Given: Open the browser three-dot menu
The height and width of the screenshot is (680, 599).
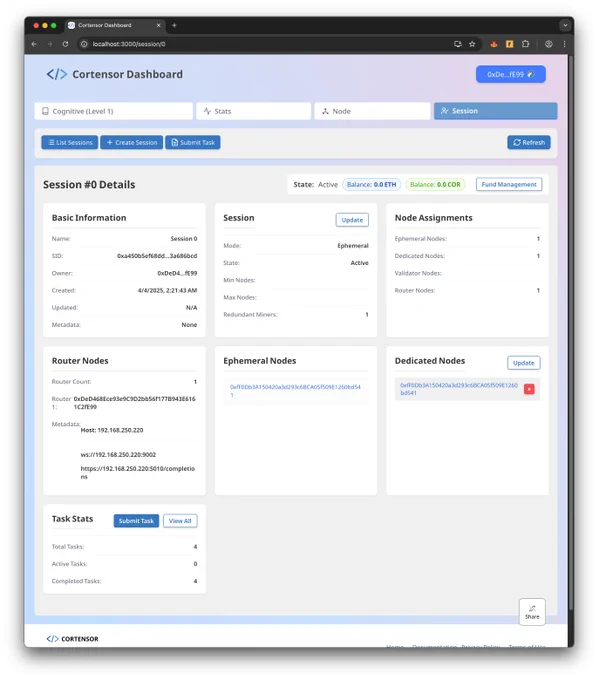Looking at the screenshot, I should pos(564,44).
